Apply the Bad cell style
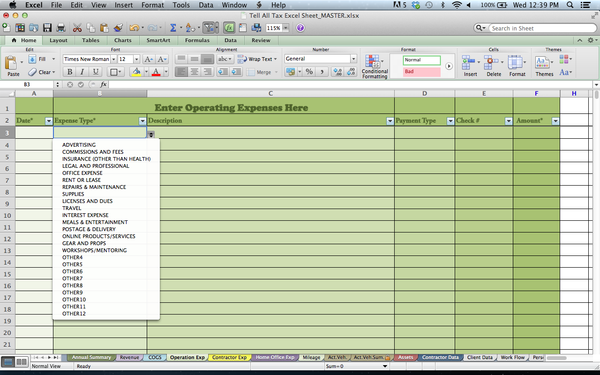600x375 pixels. (x=422, y=72)
